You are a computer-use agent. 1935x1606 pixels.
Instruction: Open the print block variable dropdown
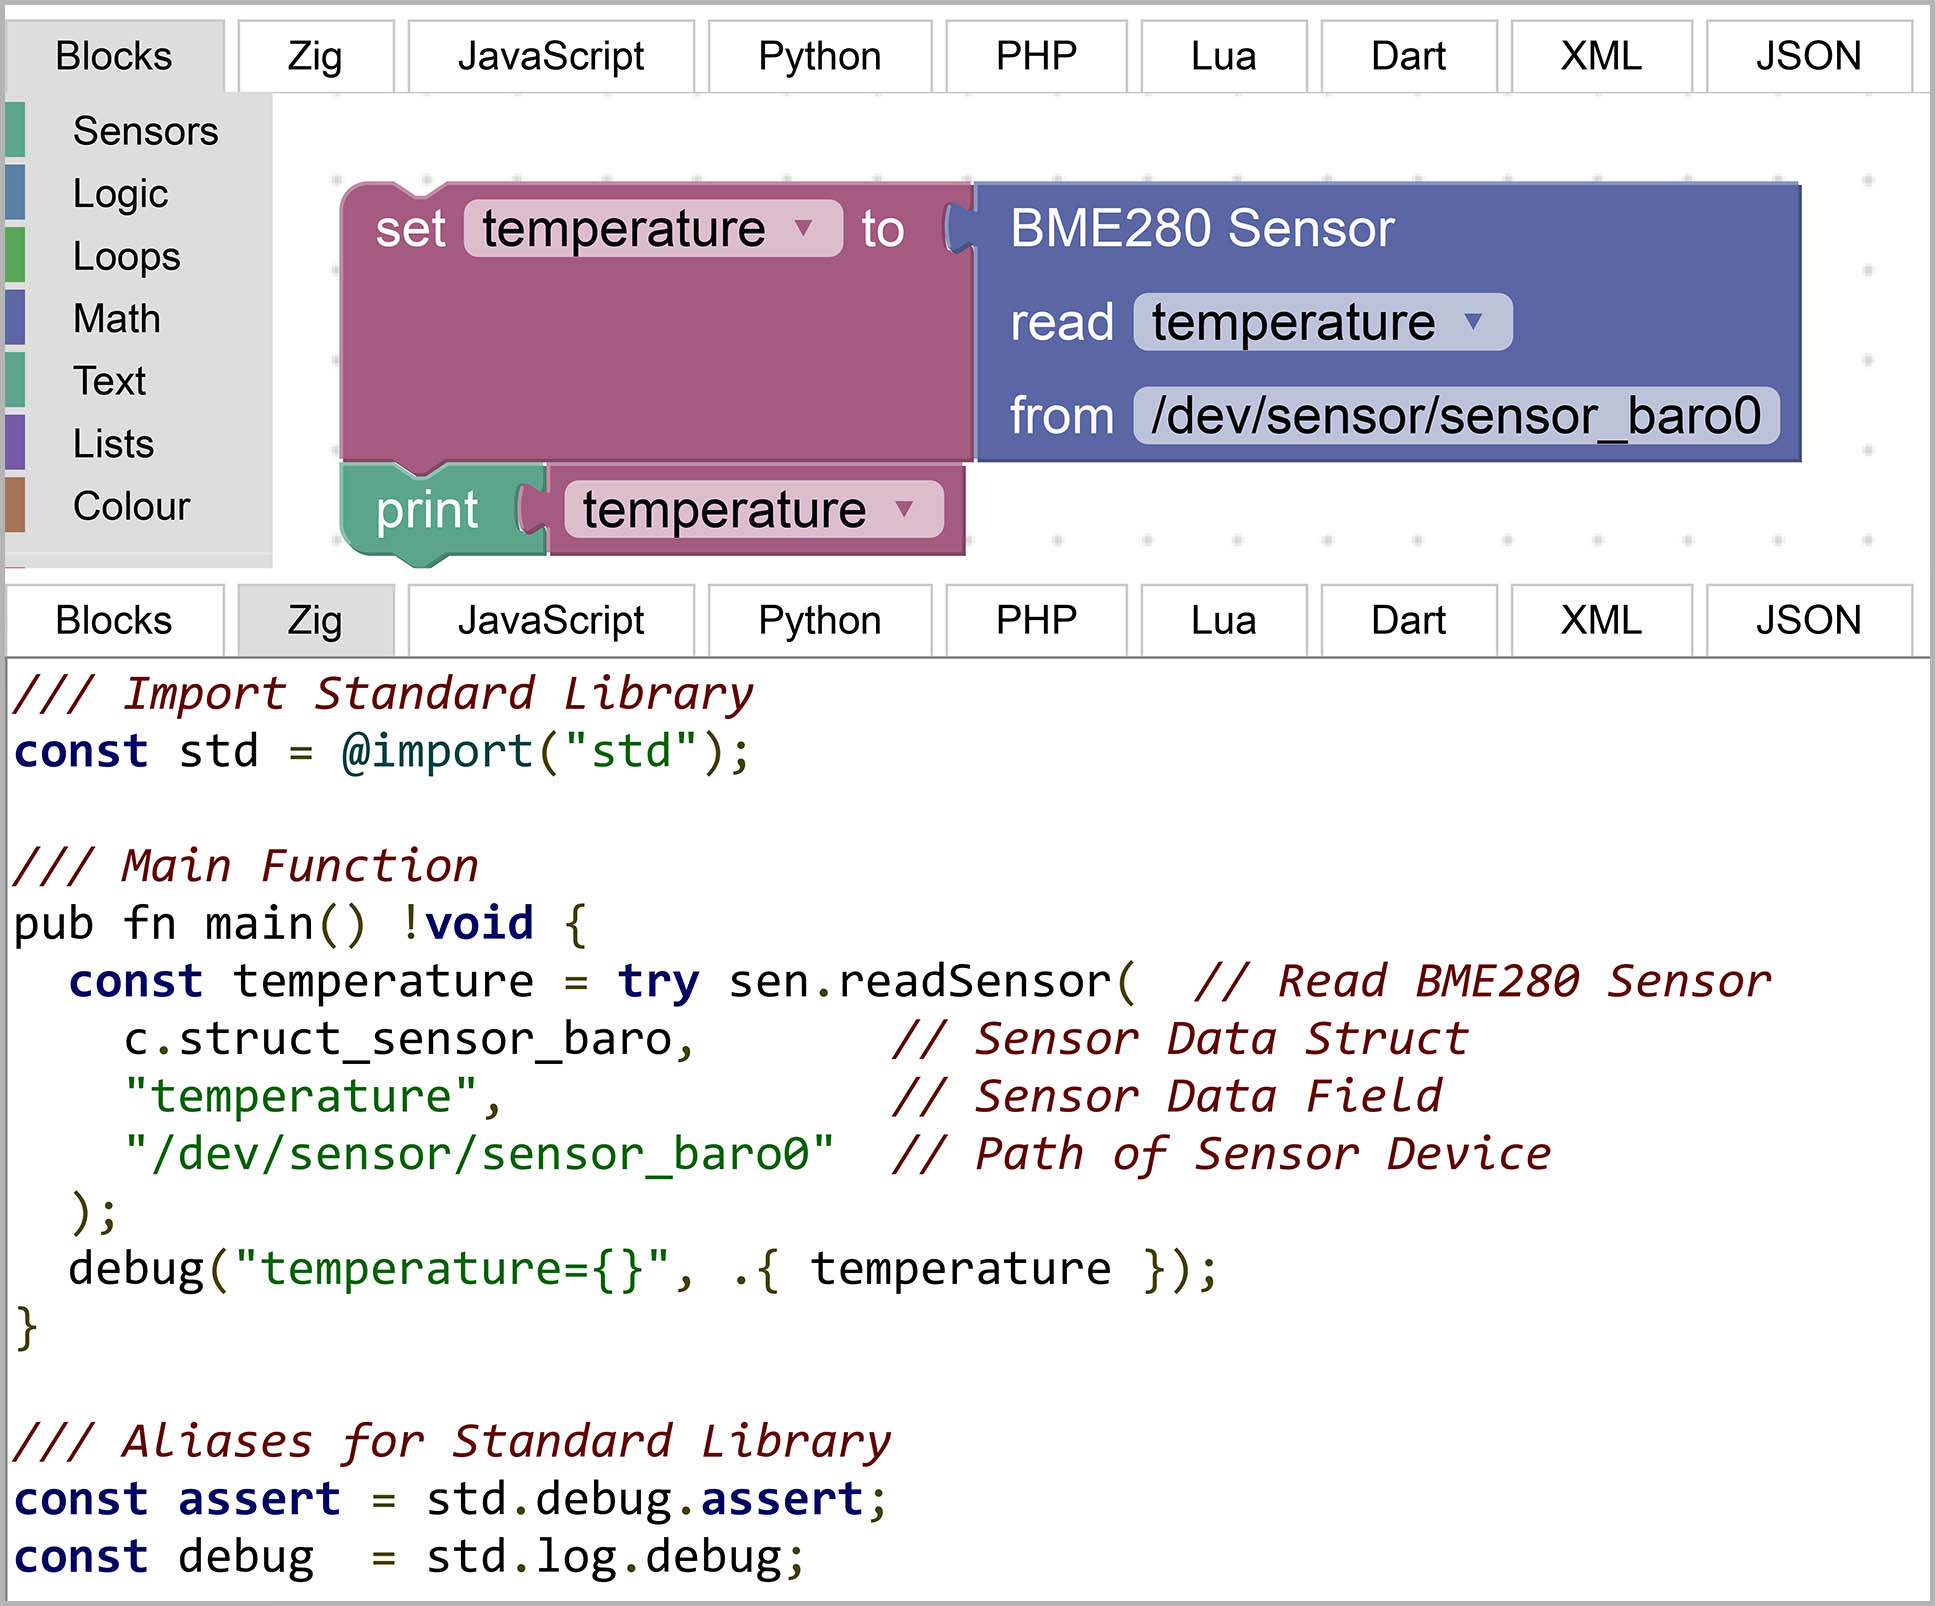[x=904, y=509]
